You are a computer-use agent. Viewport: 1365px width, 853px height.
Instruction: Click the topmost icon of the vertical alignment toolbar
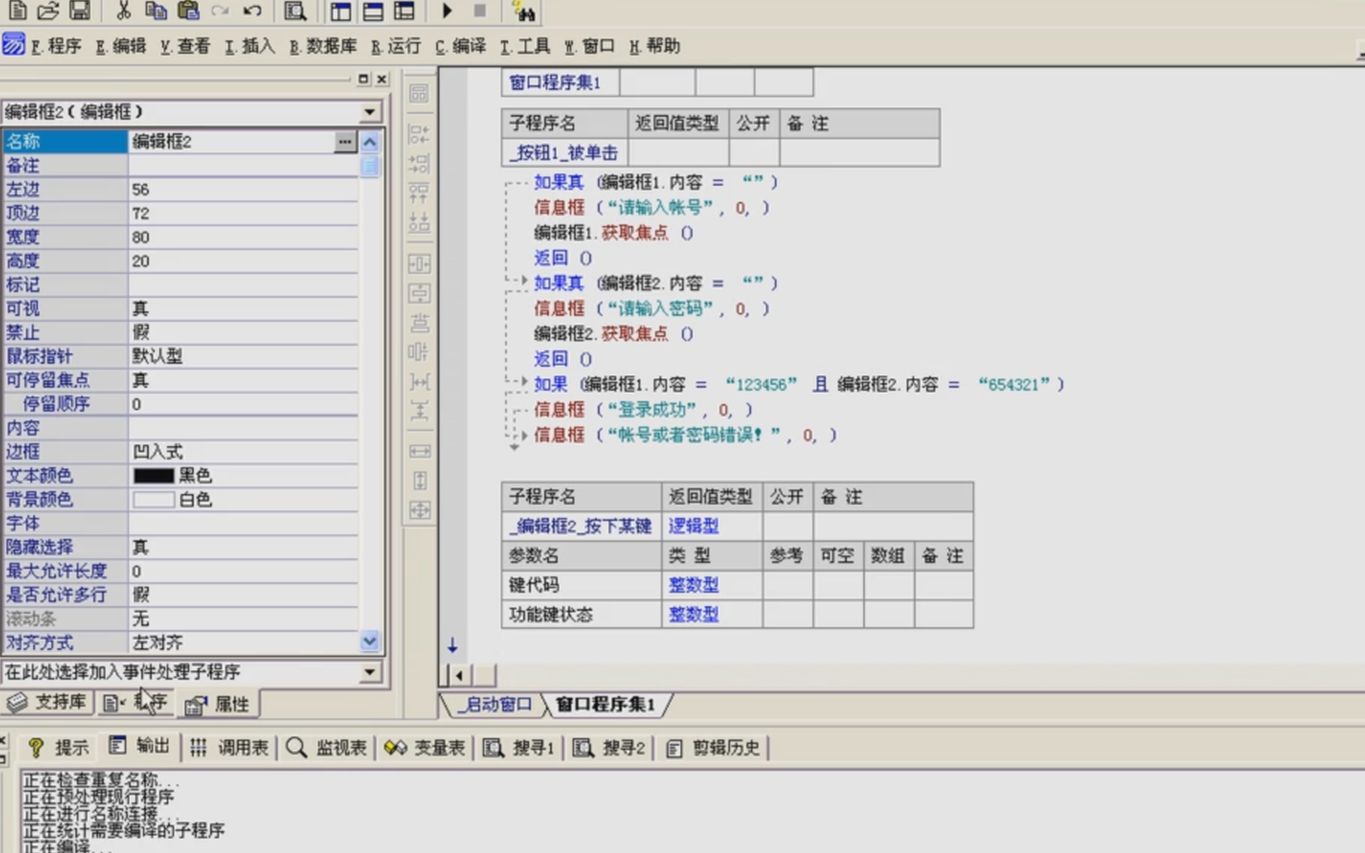pos(419,94)
